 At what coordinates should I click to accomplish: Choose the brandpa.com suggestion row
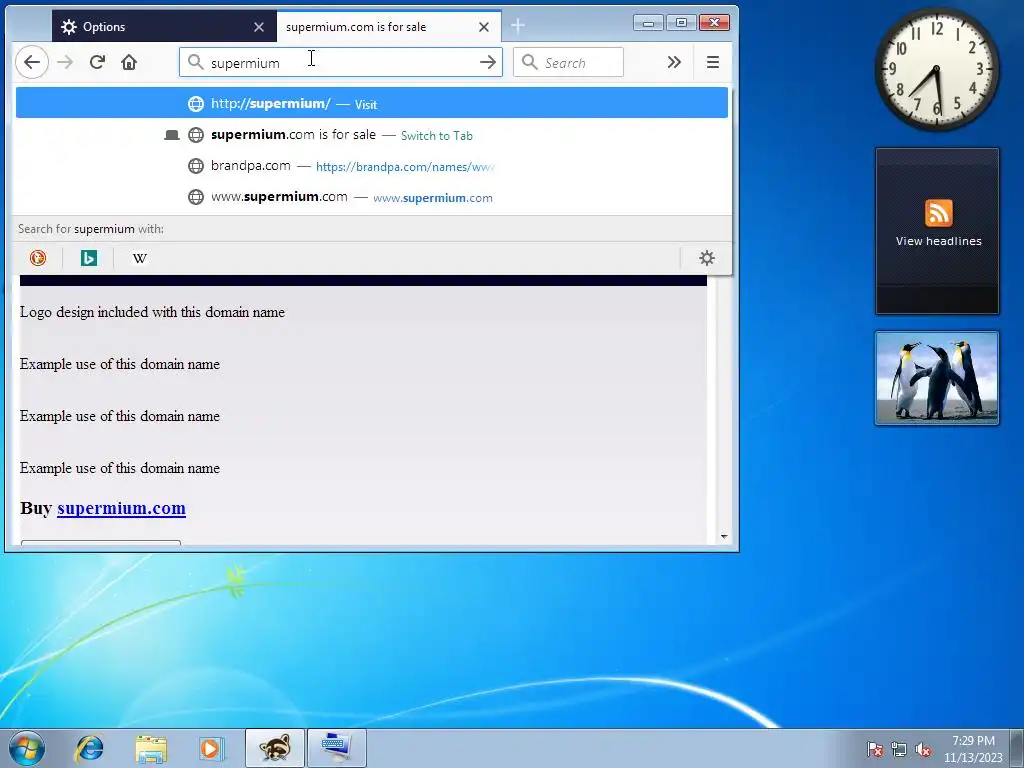coord(372,166)
